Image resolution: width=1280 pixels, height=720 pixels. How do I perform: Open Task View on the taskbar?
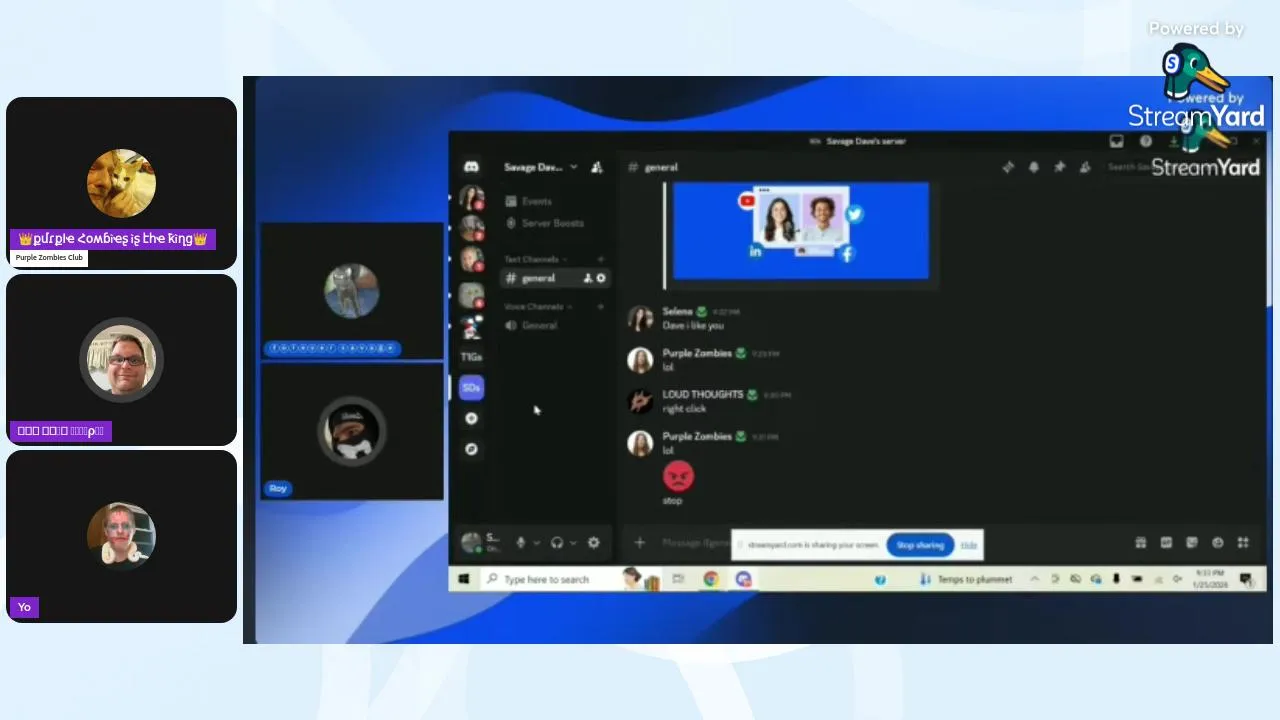[678, 579]
